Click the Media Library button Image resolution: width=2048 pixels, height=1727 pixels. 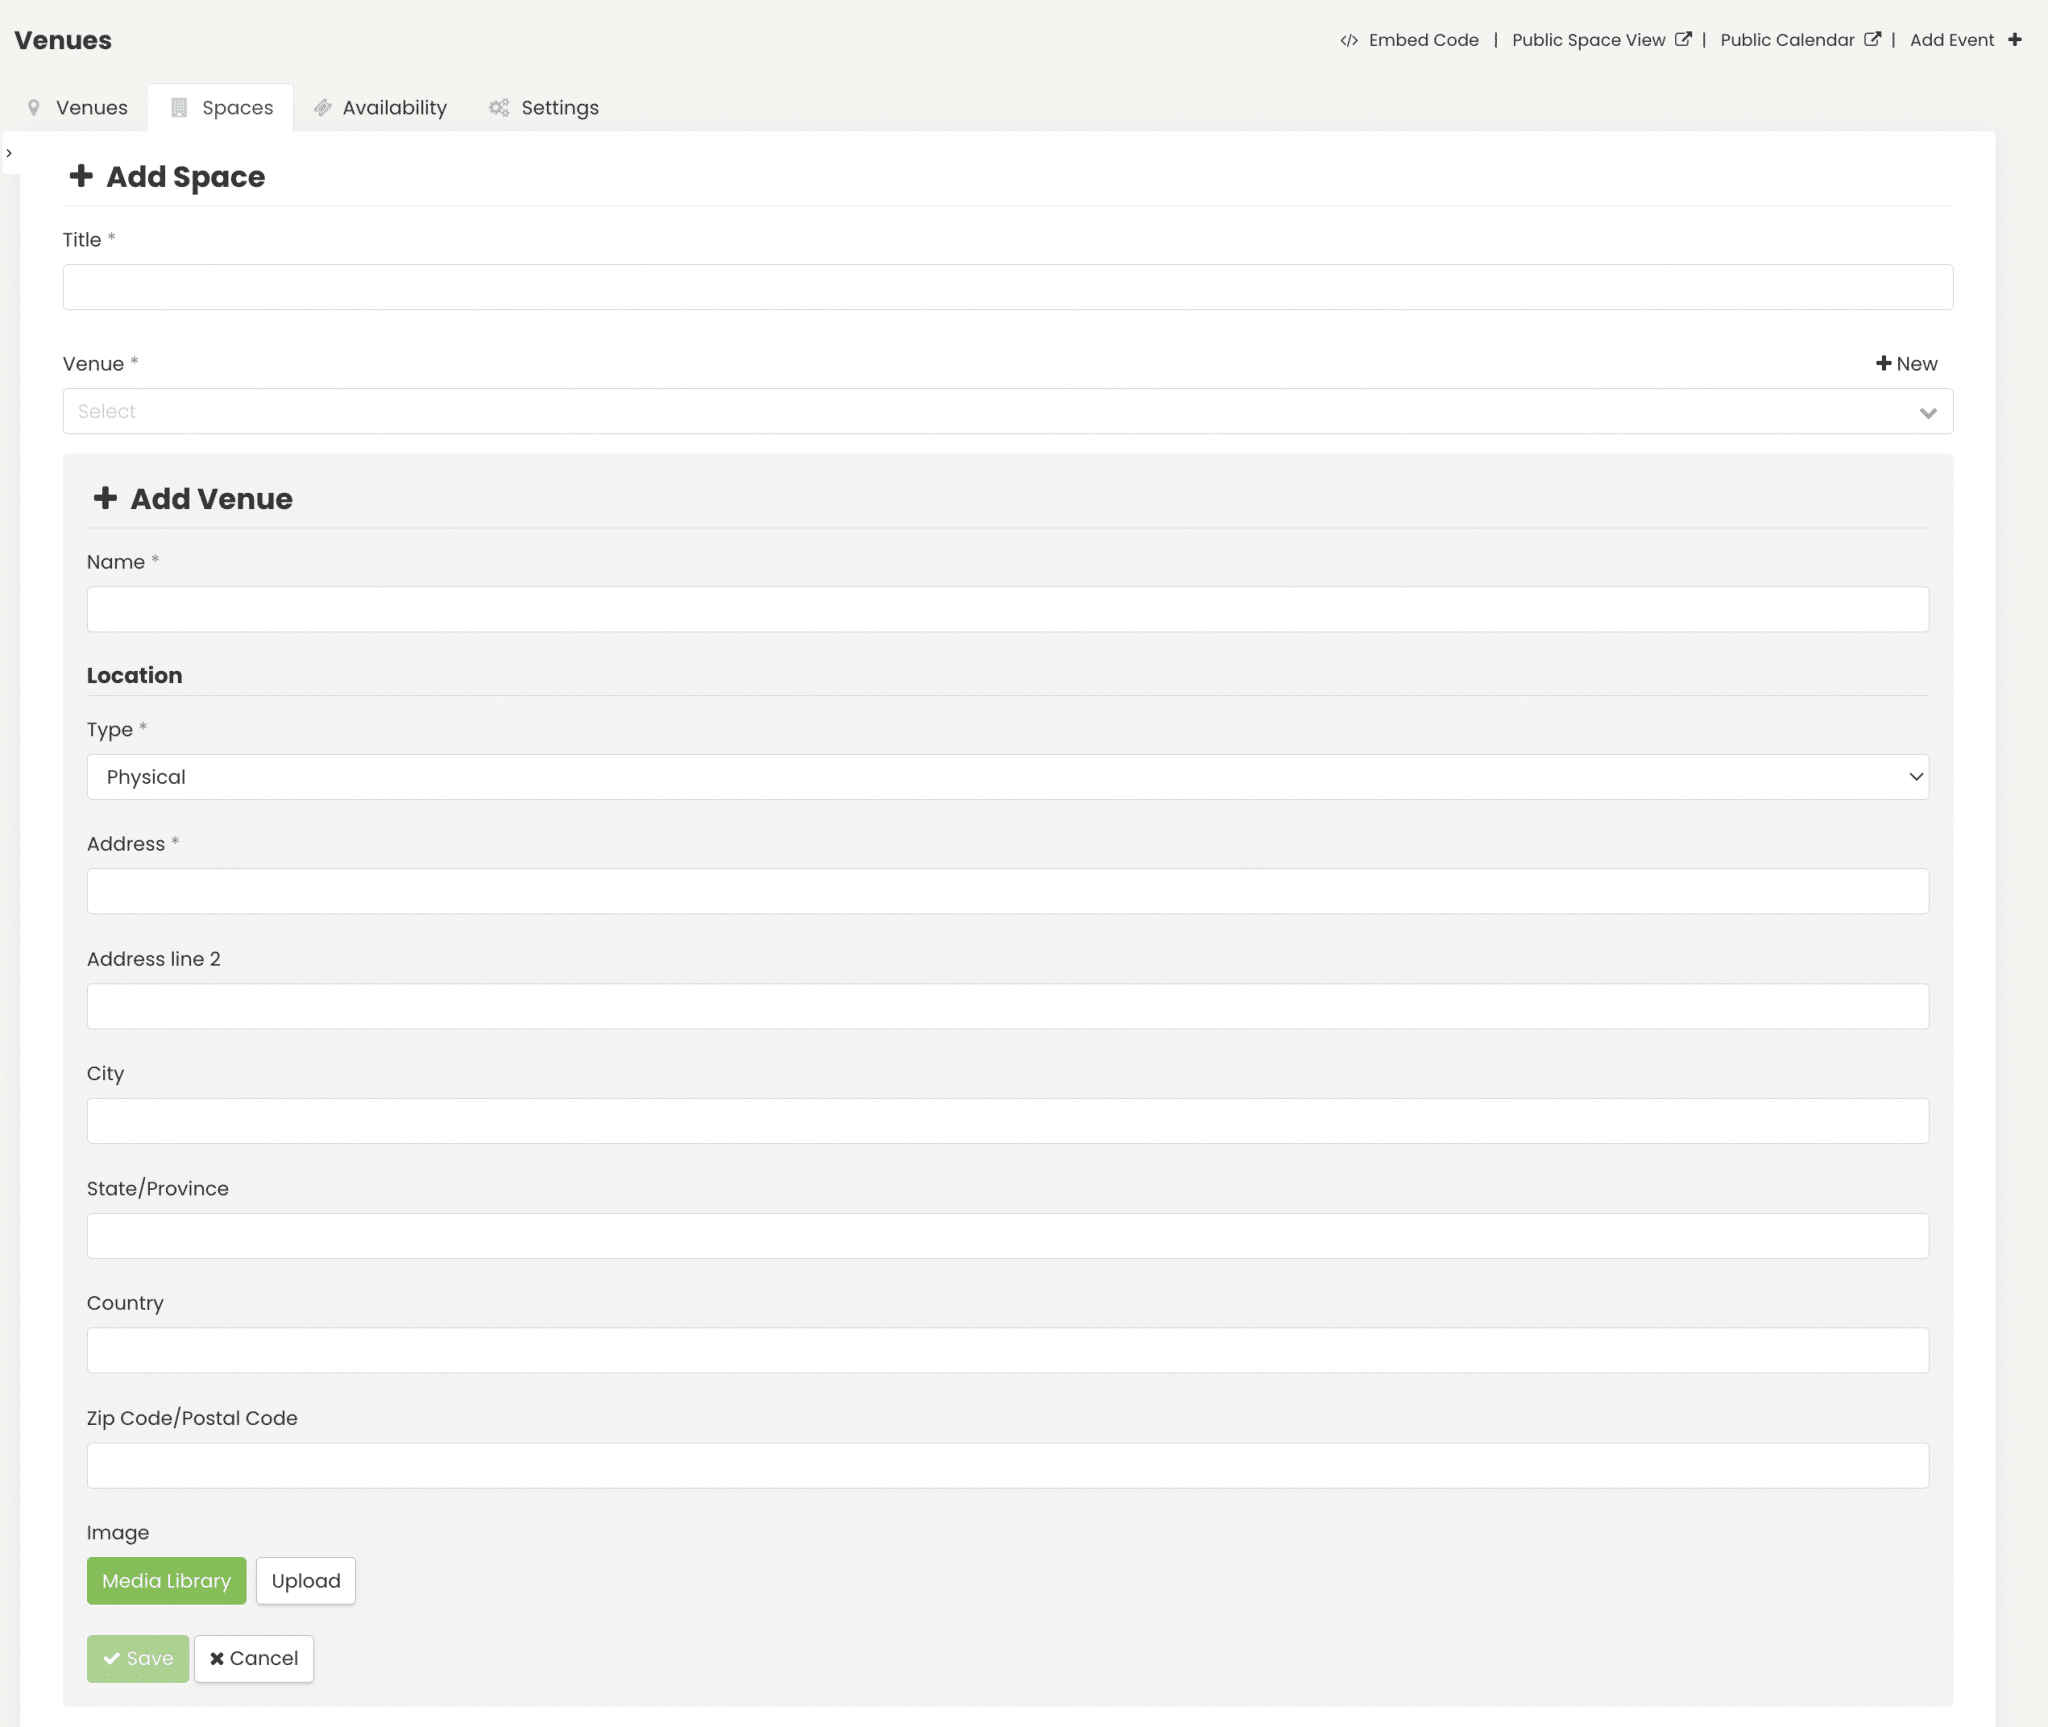tap(166, 1581)
